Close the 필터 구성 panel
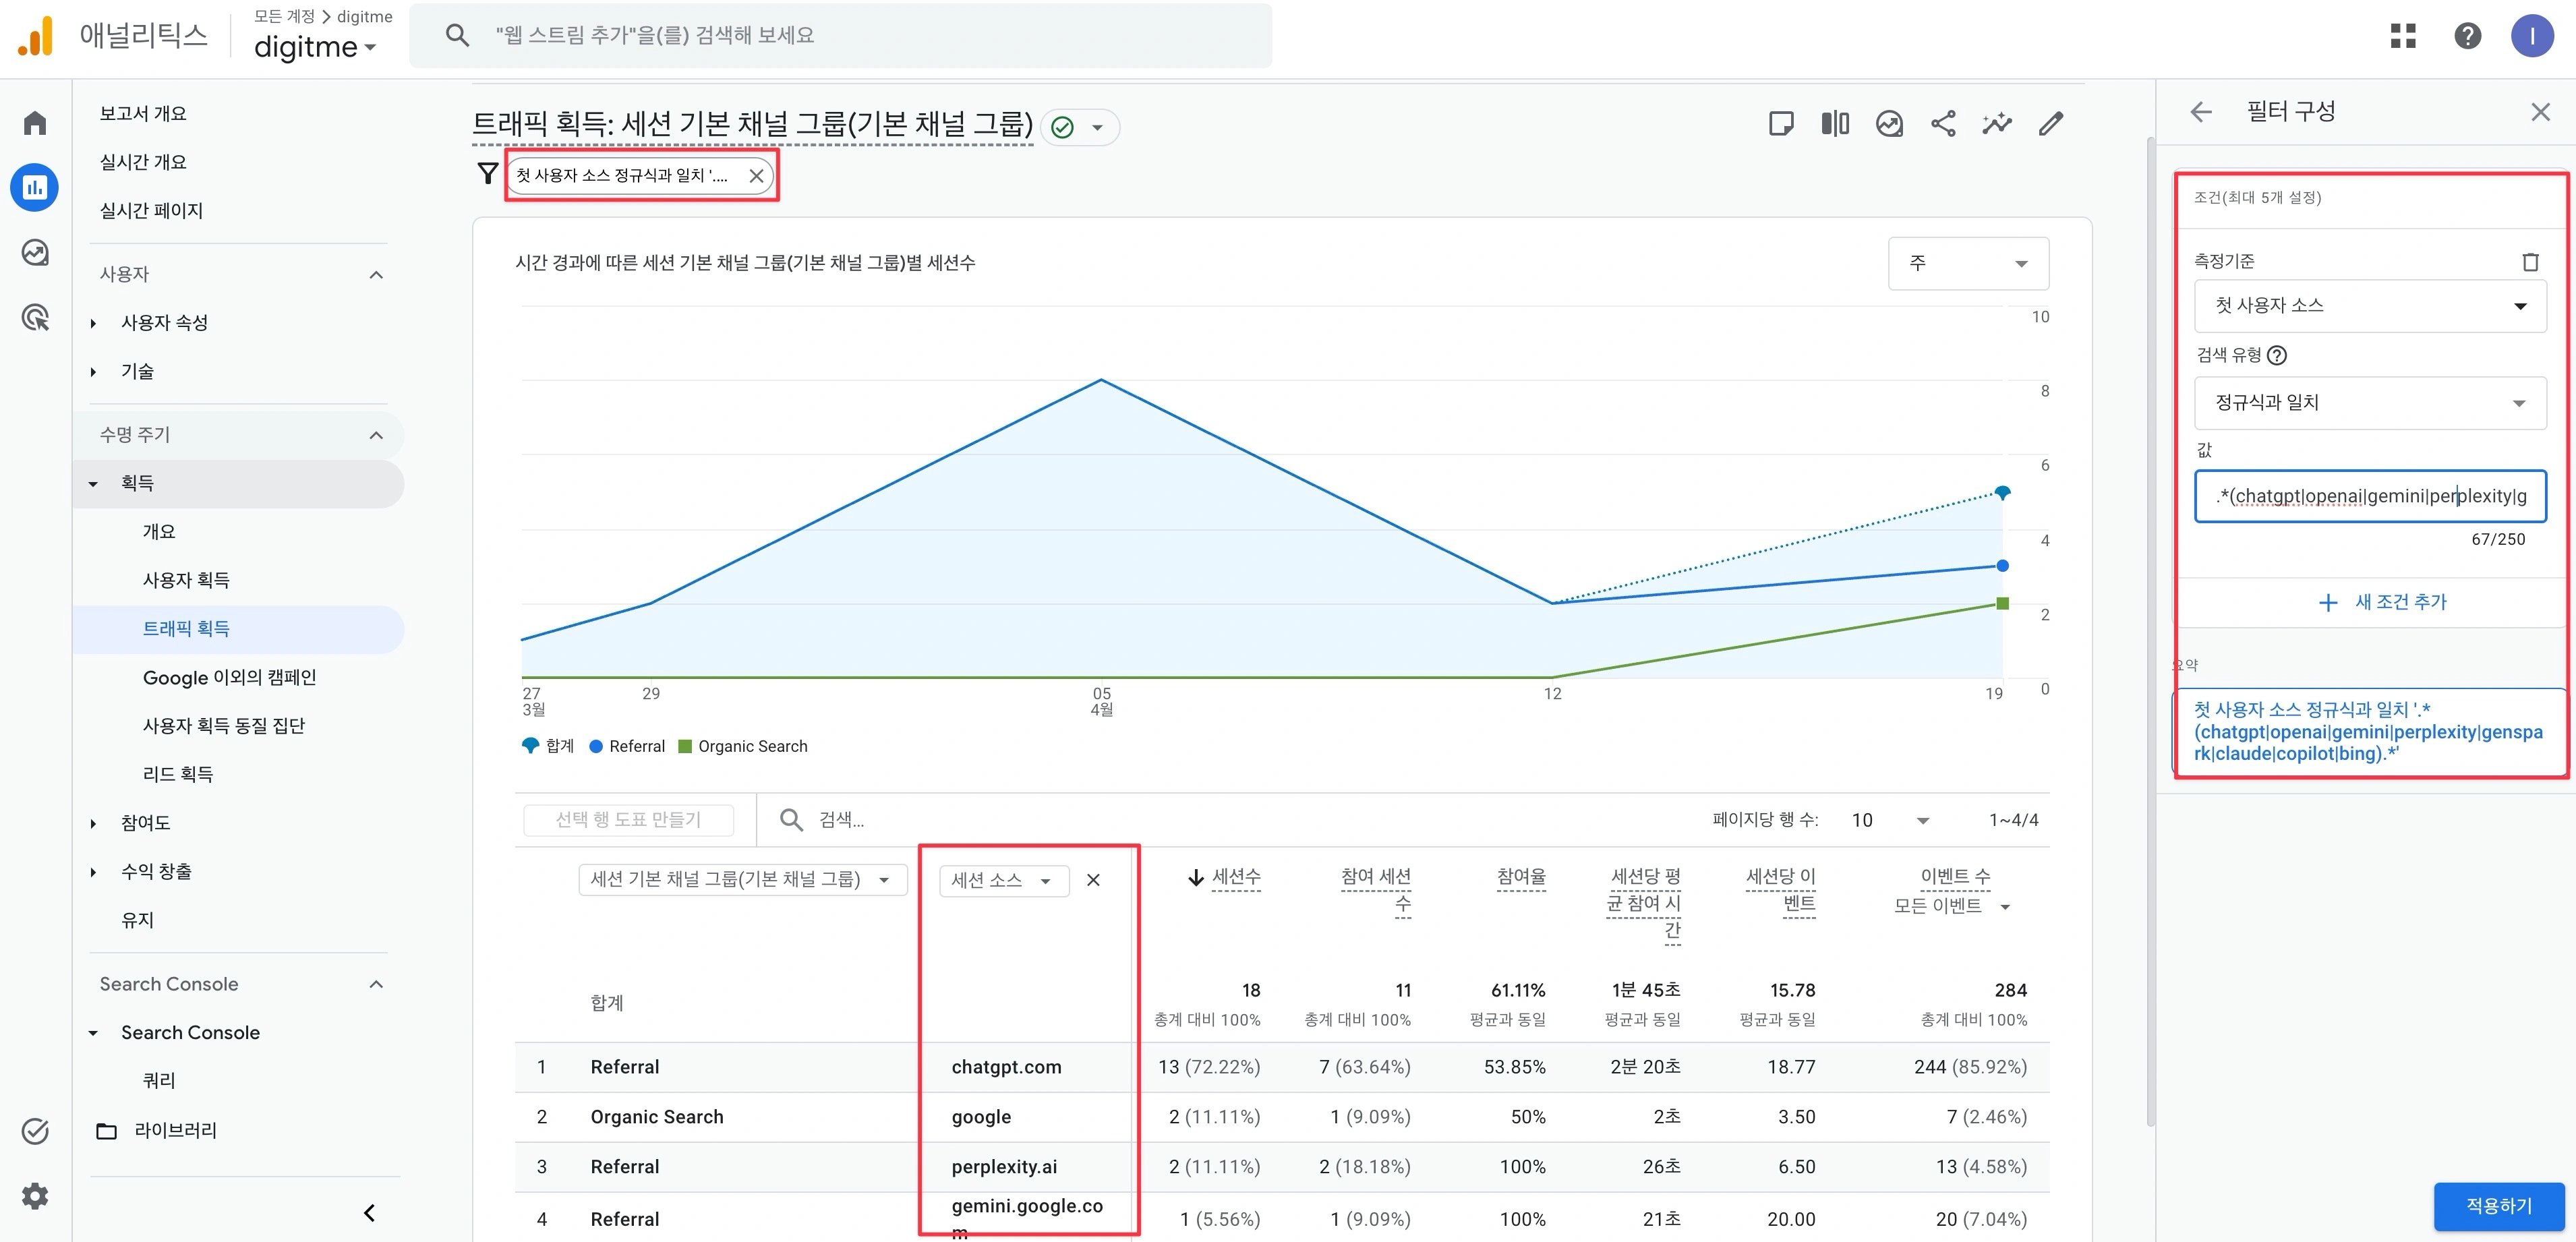Image resolution: width=2576 pixels, height=1242 pixels. [2540, 112]
